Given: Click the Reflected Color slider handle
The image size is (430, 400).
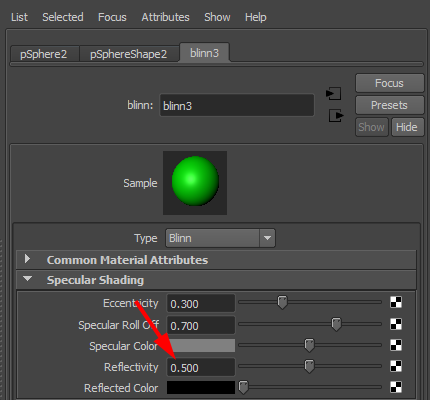Looking at the screenshot, I should click(x=244, y=387).
